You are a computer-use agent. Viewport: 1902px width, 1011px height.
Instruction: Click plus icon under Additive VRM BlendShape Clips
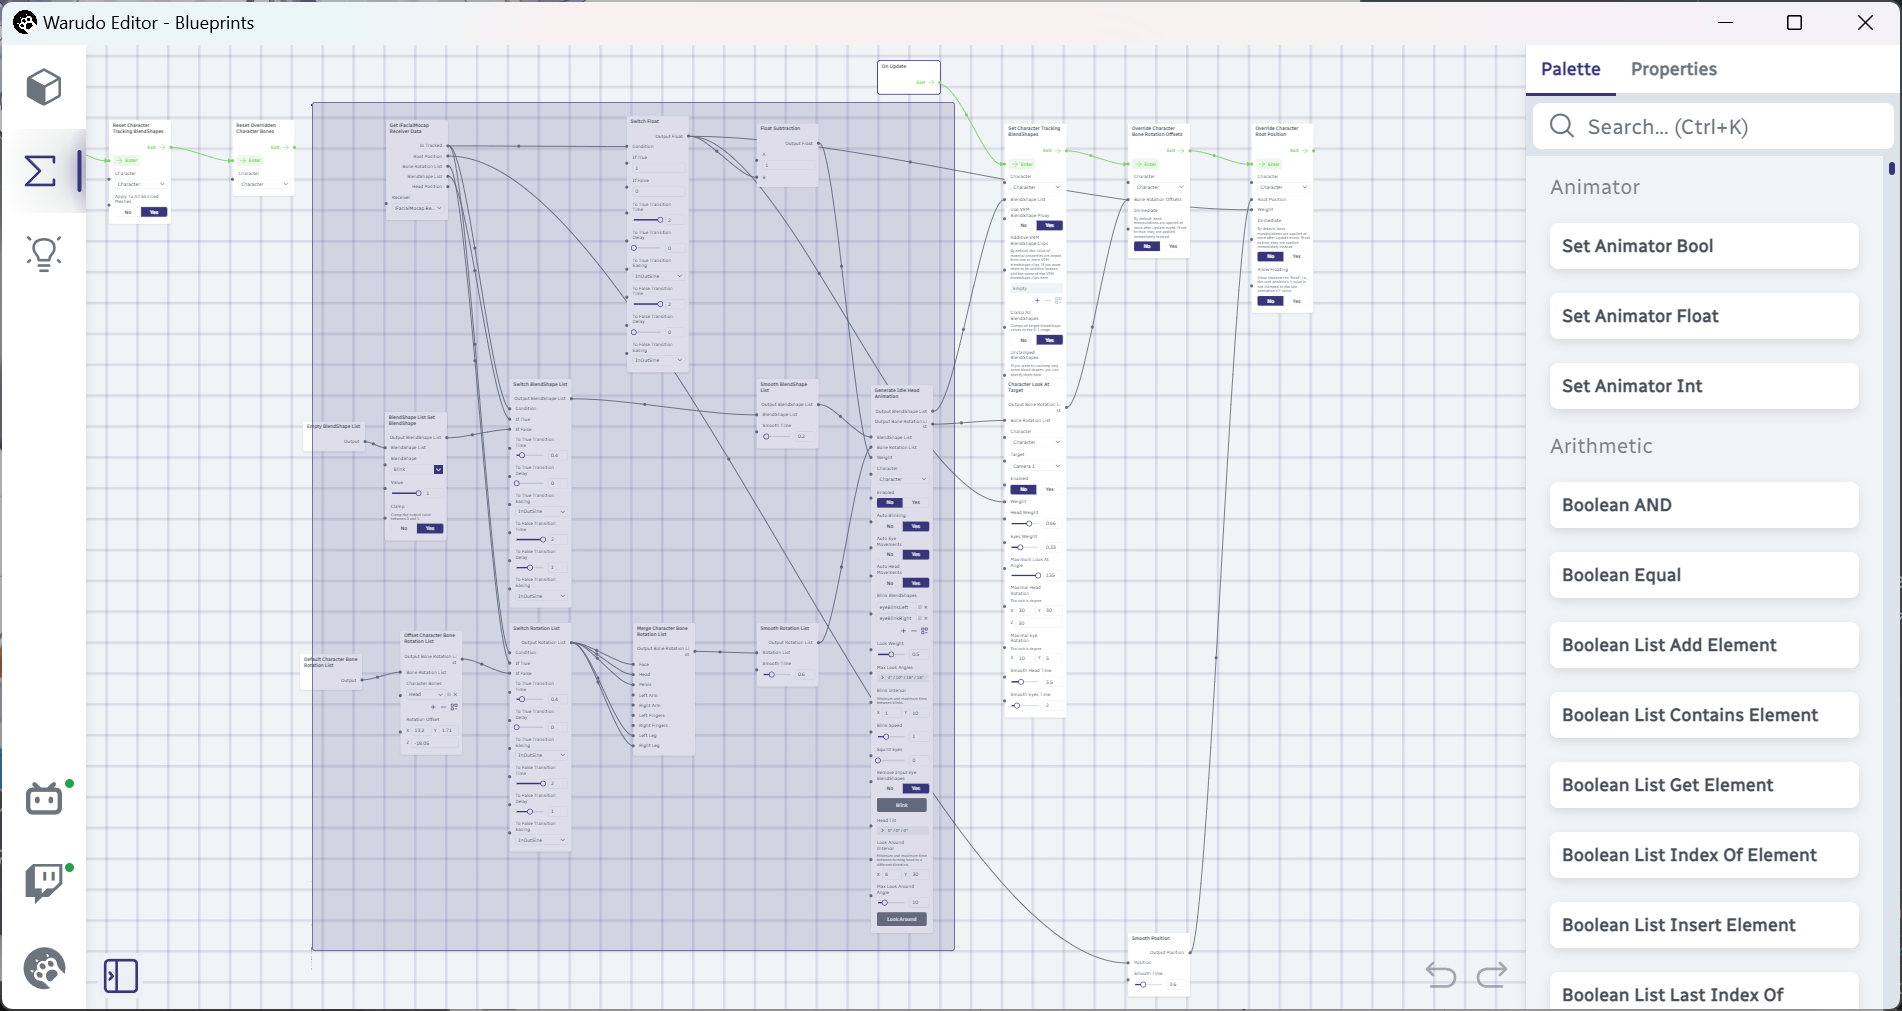[1037, 300]
